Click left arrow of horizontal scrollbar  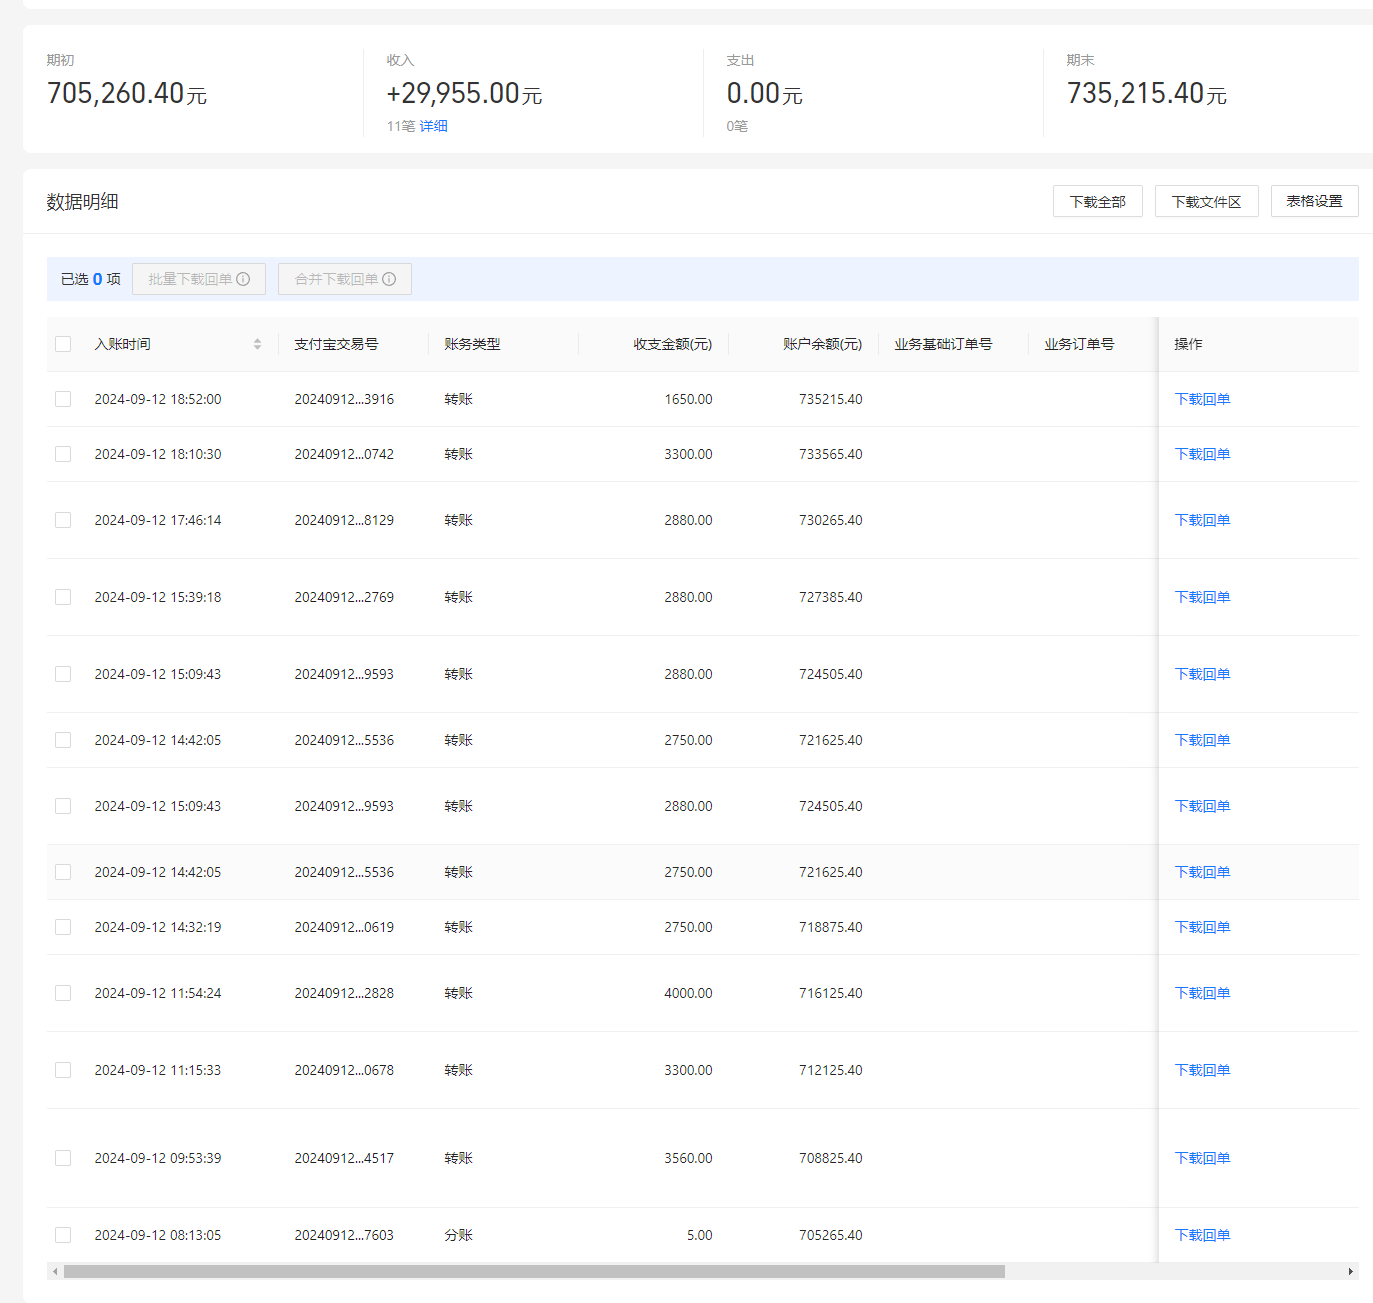55,1271
